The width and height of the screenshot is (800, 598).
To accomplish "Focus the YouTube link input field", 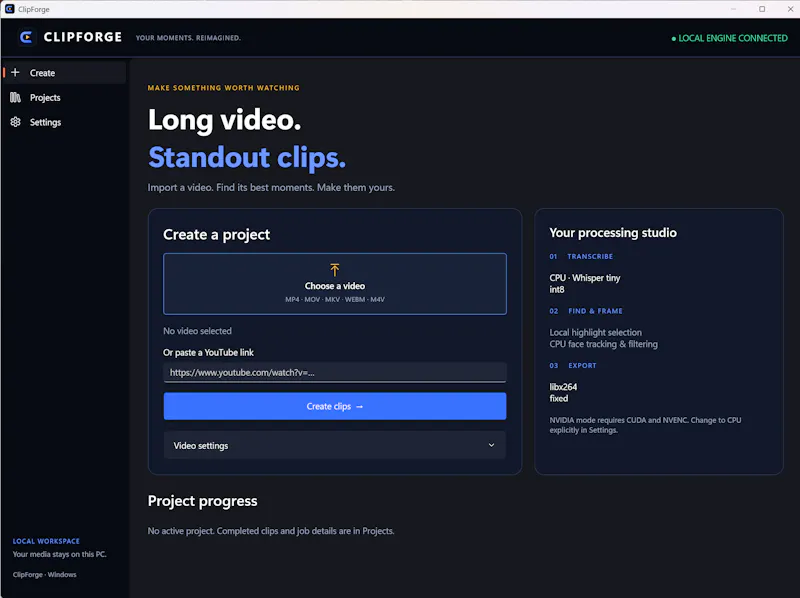I will pos(335,372).
